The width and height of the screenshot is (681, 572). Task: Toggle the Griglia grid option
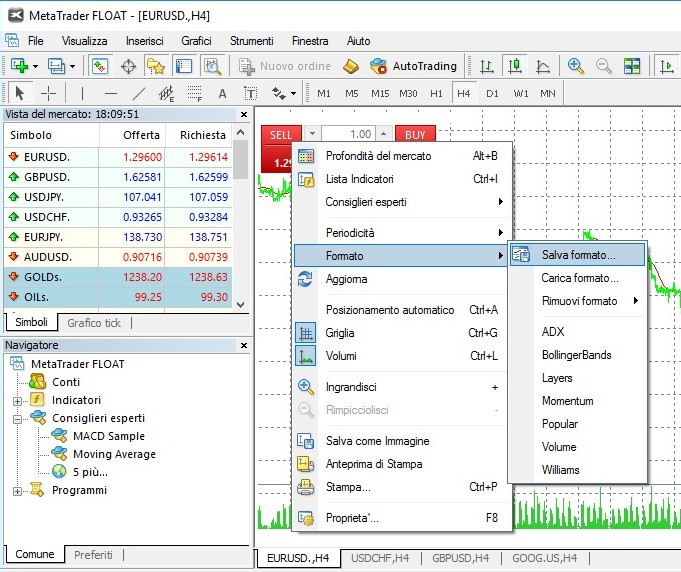340,333
